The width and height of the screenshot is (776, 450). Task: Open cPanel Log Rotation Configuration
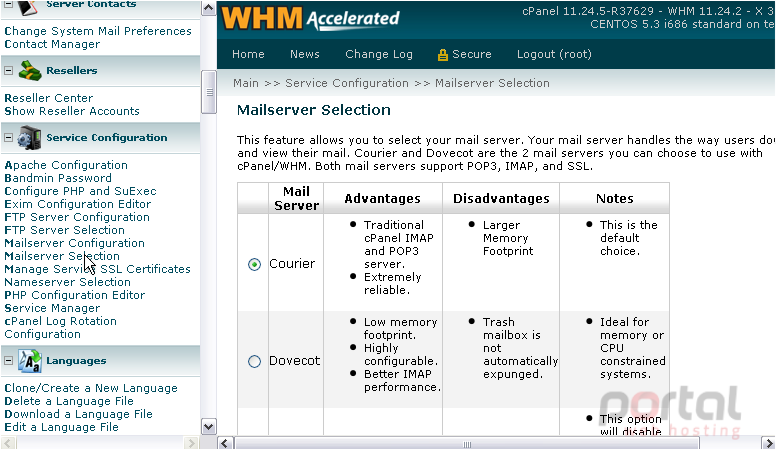(60, 327)
